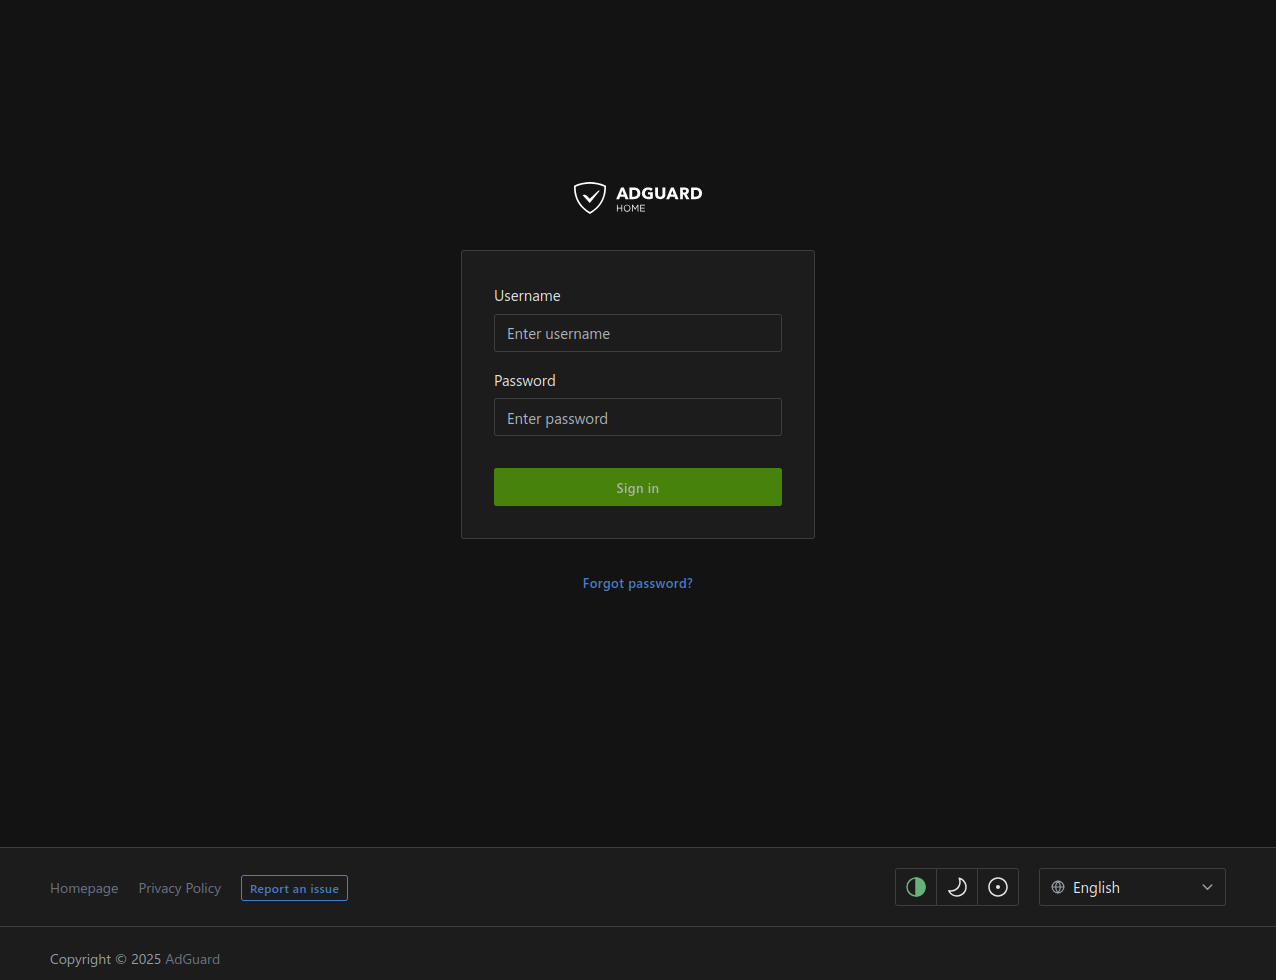Click the Password label
Image resolution: width=1276 pixels, height=980 pixels.
coord(524,381)
